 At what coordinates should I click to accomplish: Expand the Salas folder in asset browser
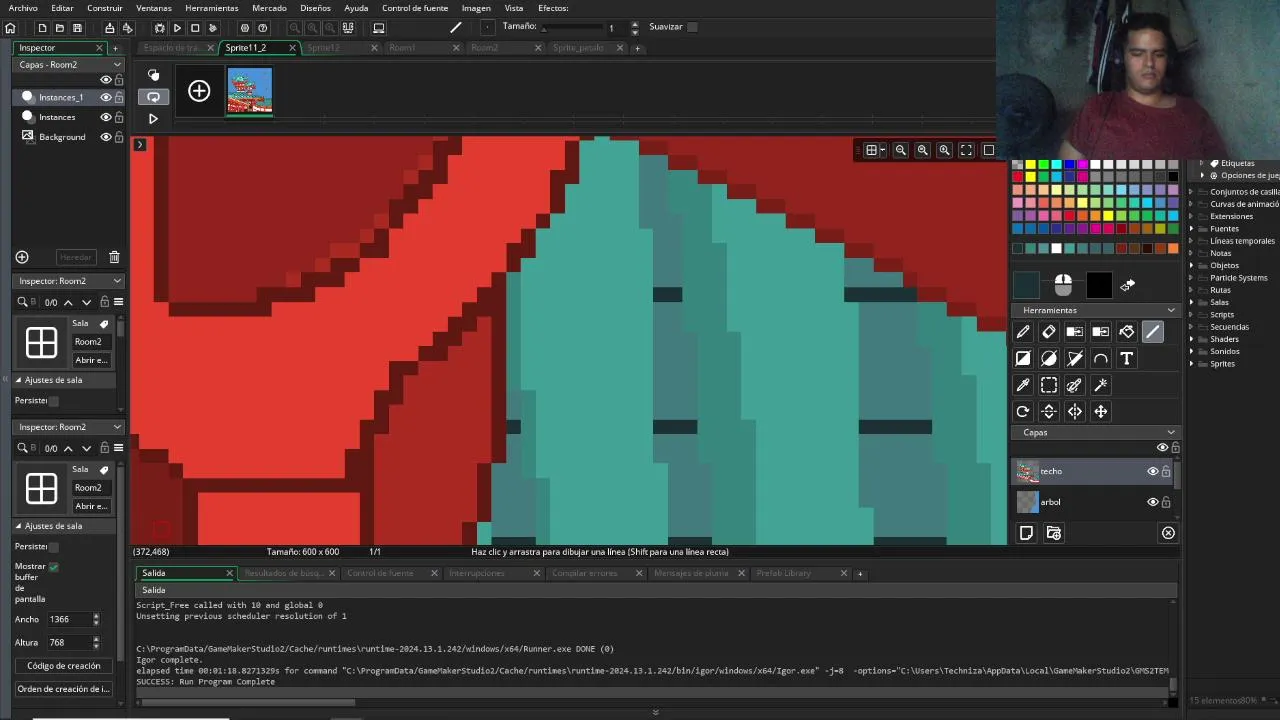(x=1192, y=302)
